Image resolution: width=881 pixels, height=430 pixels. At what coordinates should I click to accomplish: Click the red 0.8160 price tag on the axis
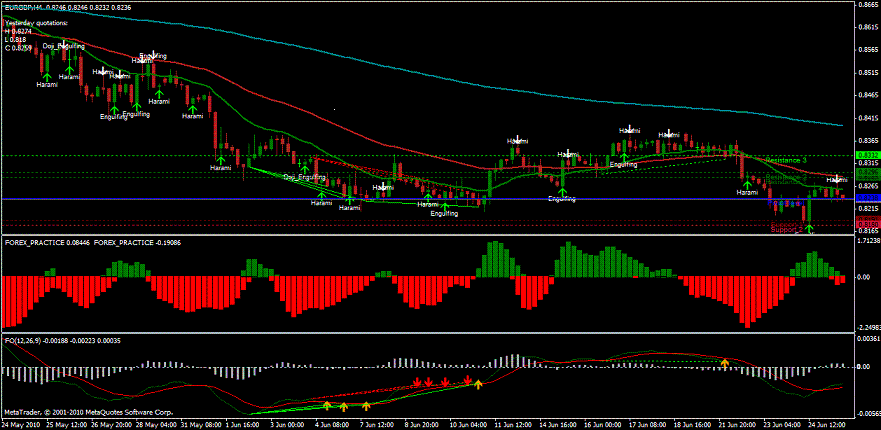(x=868, y=223)
